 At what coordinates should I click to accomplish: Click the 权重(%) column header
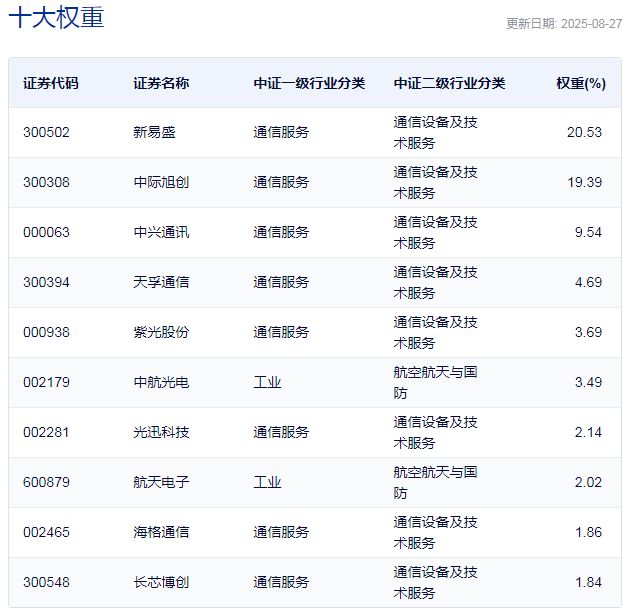(x=581, y=83)
